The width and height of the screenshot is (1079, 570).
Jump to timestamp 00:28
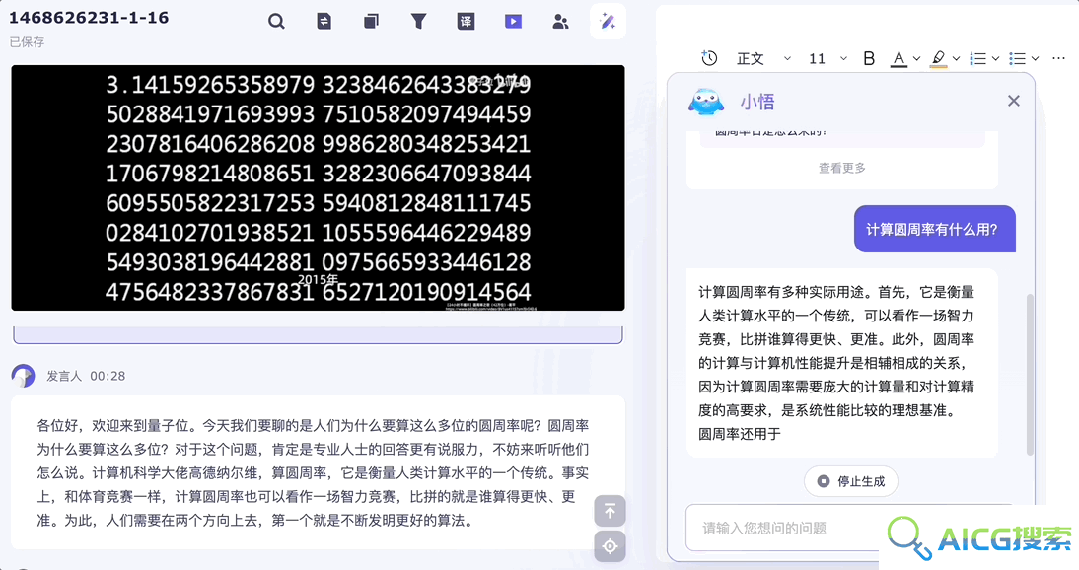click(107, 376)
